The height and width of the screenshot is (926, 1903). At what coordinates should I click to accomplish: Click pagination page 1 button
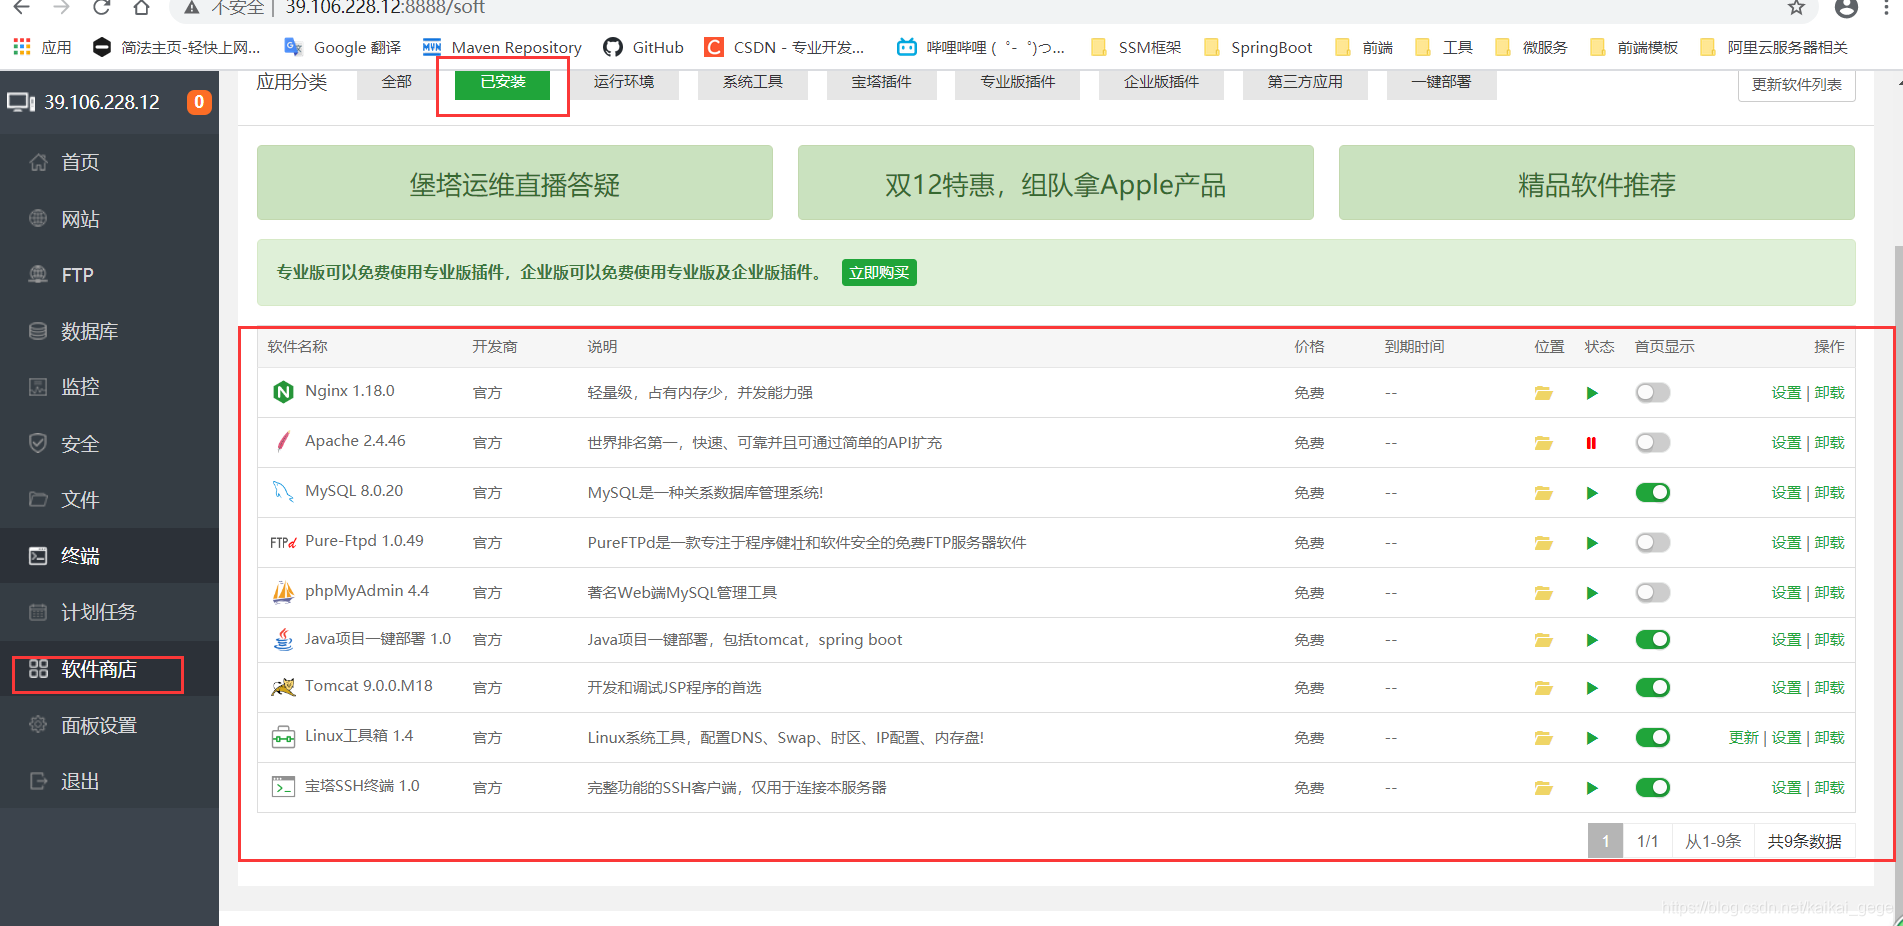1605,841
